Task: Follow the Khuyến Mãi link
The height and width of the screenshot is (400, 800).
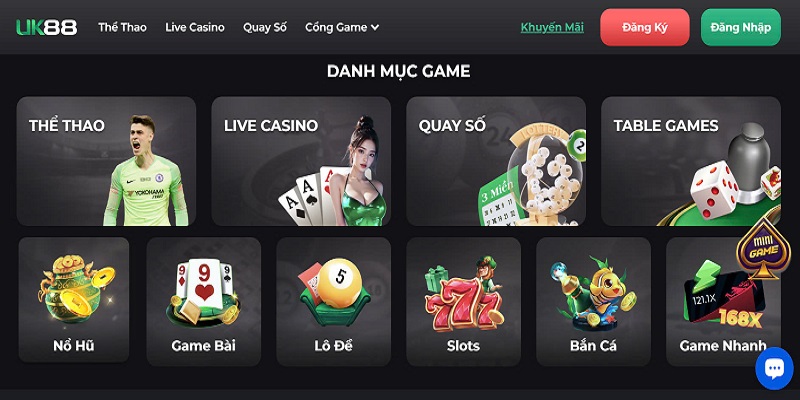Action: coord(552,28)
